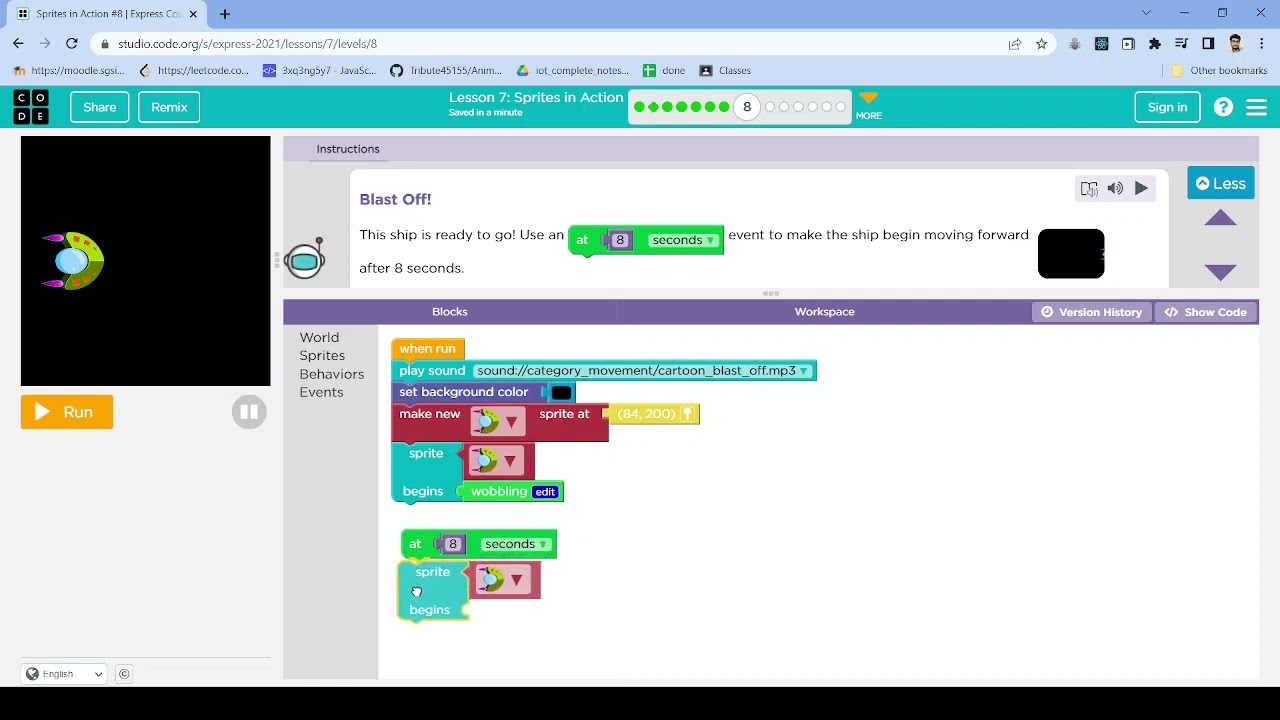Play the instructions audio

(x=1141, y=188)
